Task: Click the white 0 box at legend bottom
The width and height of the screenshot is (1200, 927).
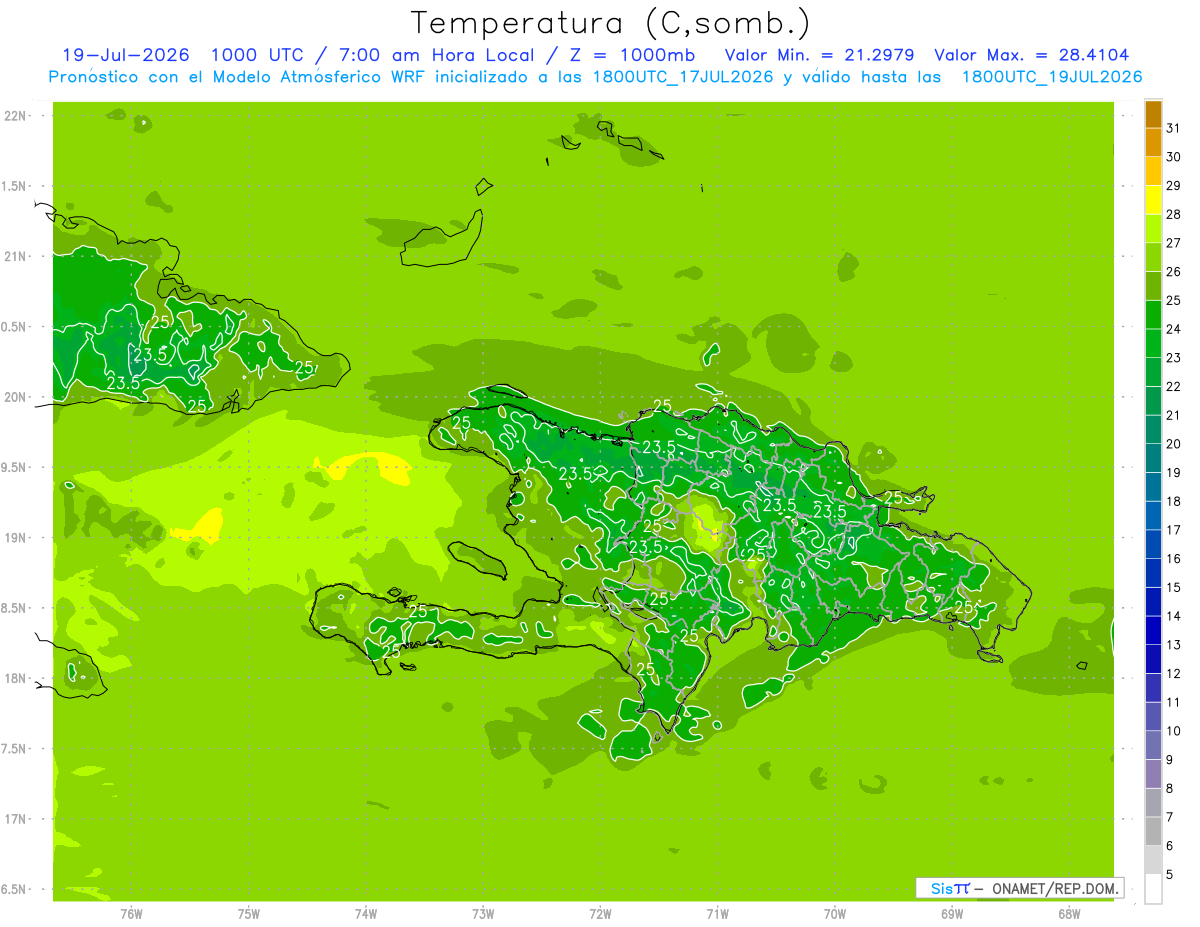Action: pos(1153,889)
